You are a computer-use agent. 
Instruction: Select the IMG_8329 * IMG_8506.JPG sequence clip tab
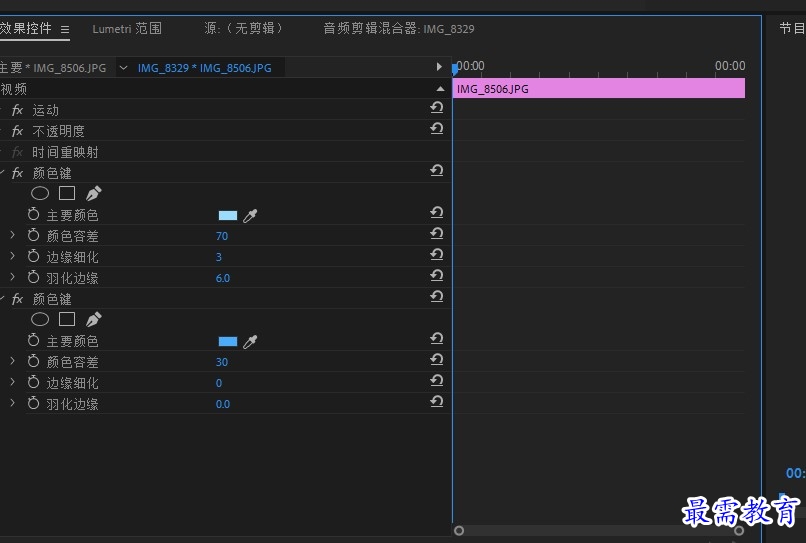(x=205, y=68)
